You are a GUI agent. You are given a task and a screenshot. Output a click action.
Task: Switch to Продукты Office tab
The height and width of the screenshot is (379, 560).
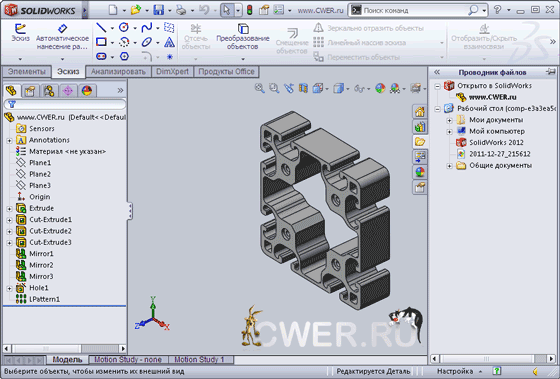(x=226, y=71)
